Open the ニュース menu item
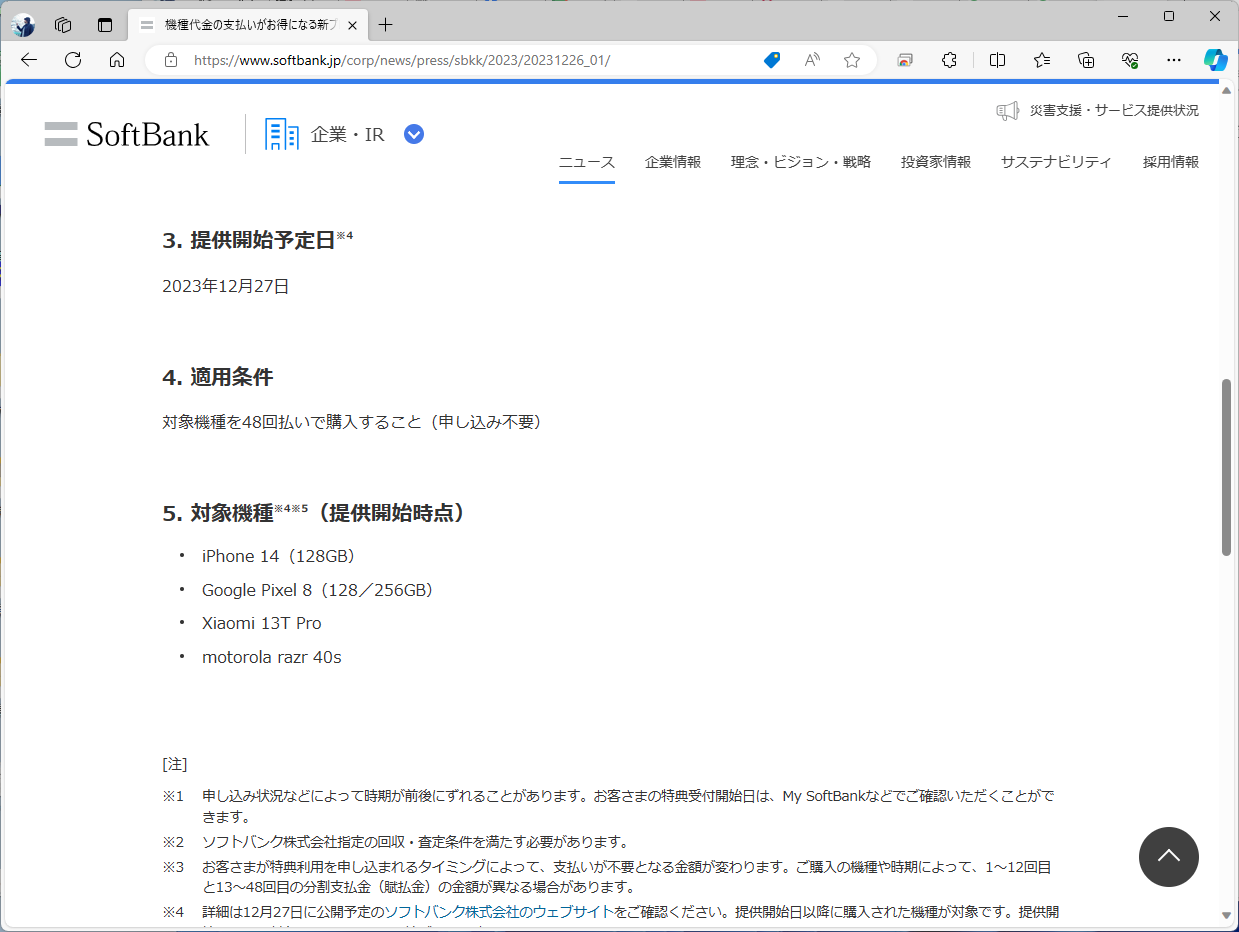 [587, 162]
